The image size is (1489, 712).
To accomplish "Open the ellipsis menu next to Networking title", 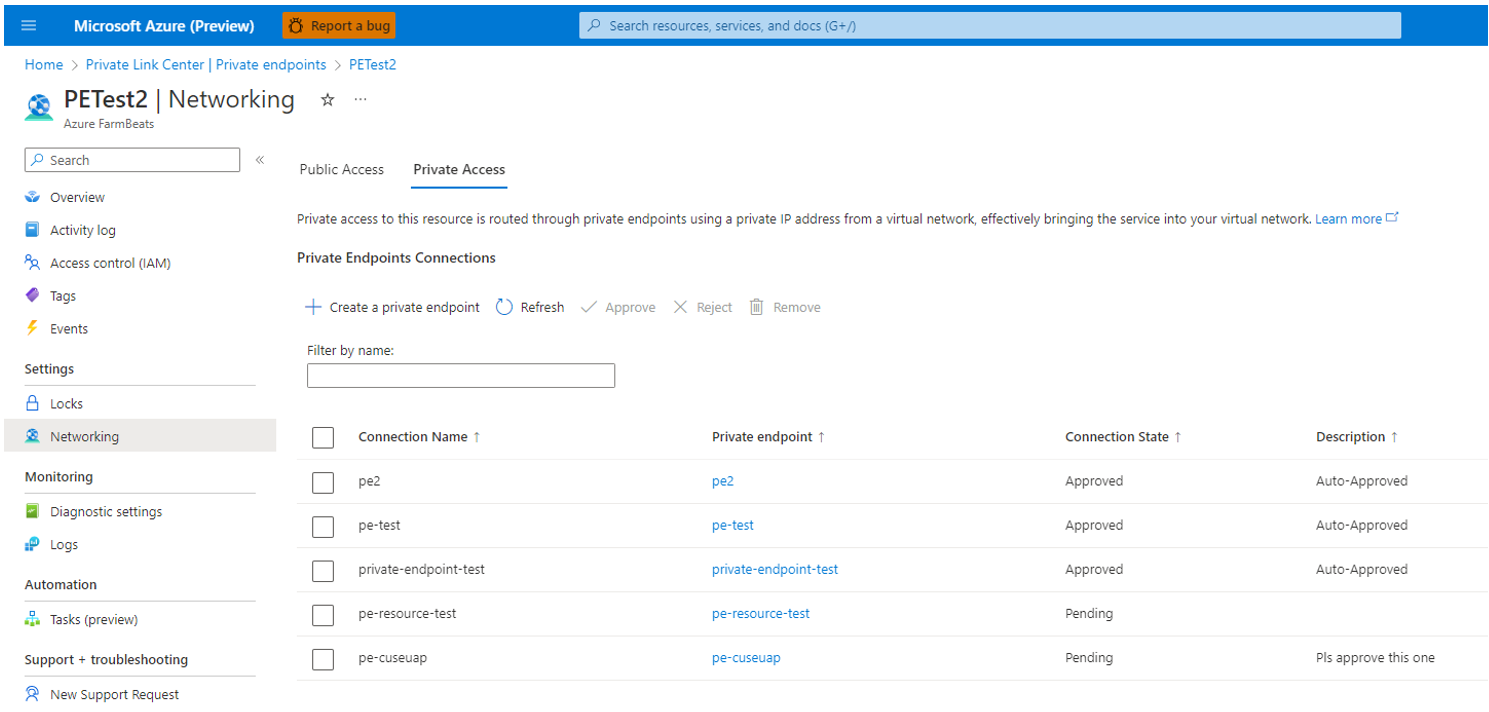I will click(360, 100).
